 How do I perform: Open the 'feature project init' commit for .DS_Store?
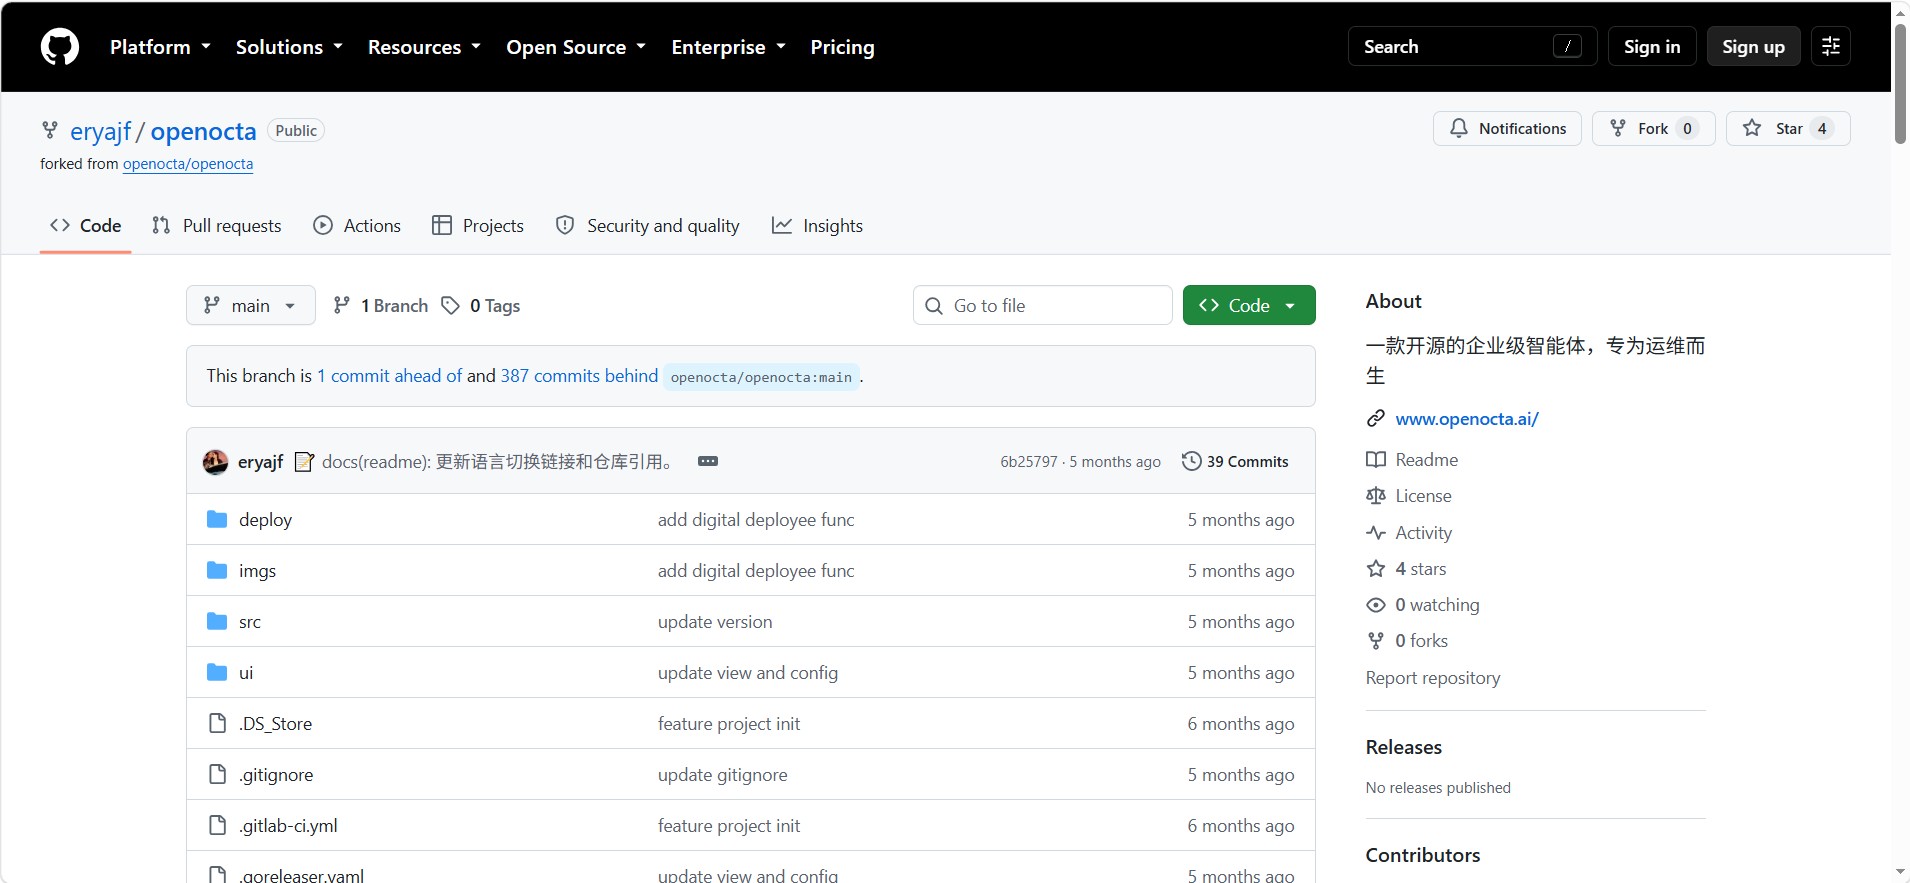pyautogui.click(x=729, y=723)
